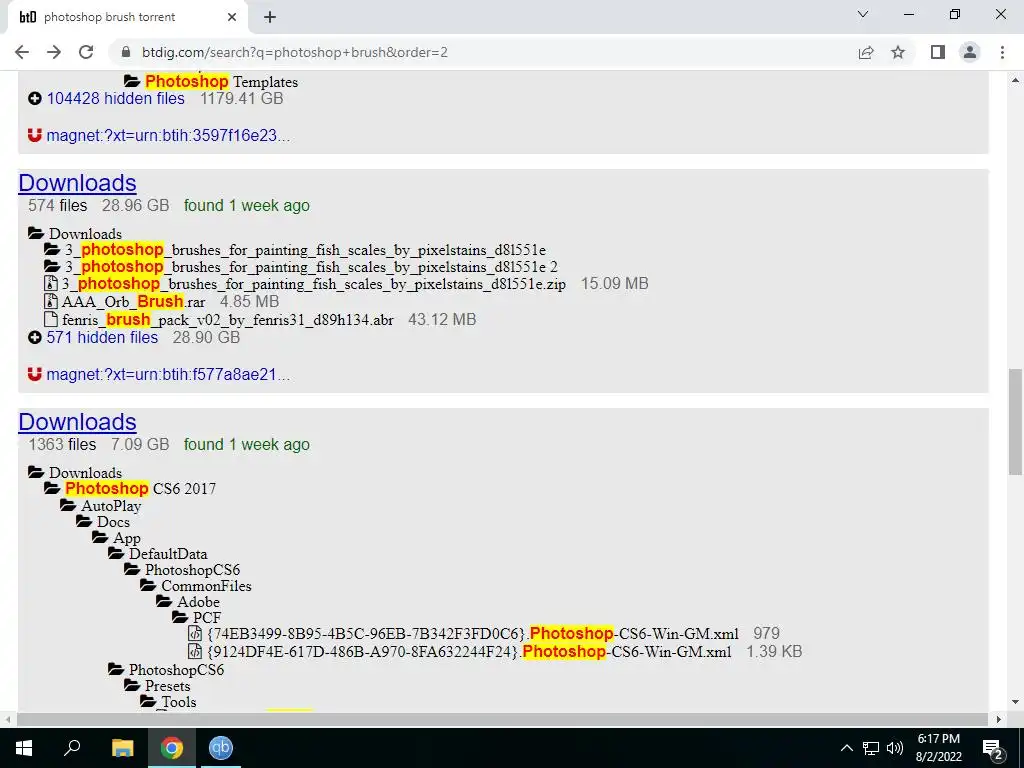
Task: Click the 15.09 MB size text
Action: coord(615,283)
